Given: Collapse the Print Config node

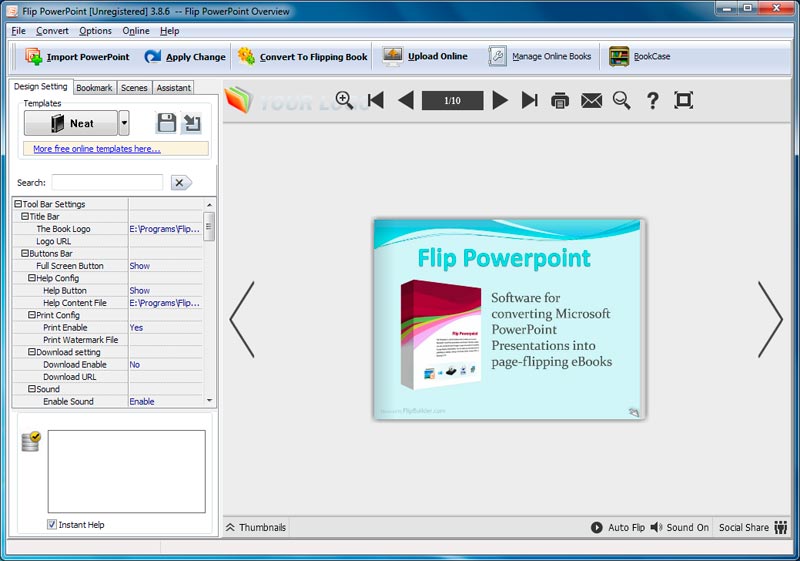Looking at the screenshot, I should click(32, 315).
